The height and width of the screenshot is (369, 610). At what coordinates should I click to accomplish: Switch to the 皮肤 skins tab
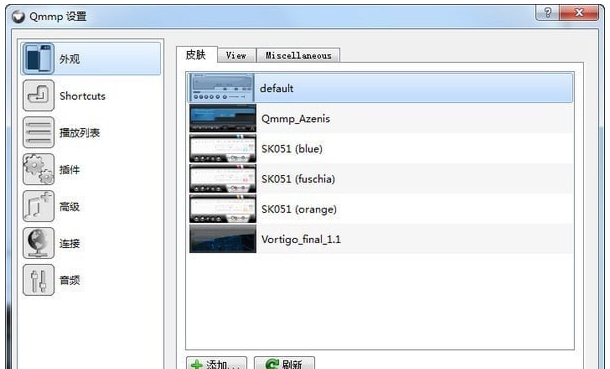(196, 54)
